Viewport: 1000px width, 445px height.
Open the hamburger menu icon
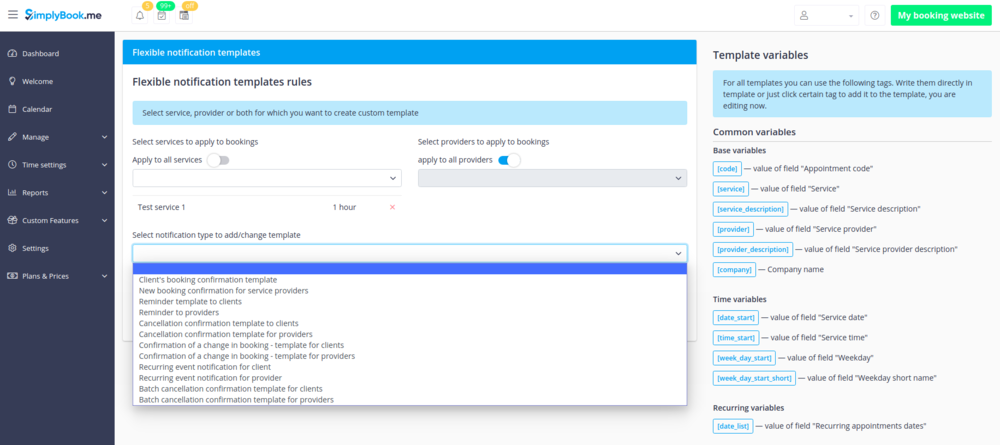click(x=12, y=15)
